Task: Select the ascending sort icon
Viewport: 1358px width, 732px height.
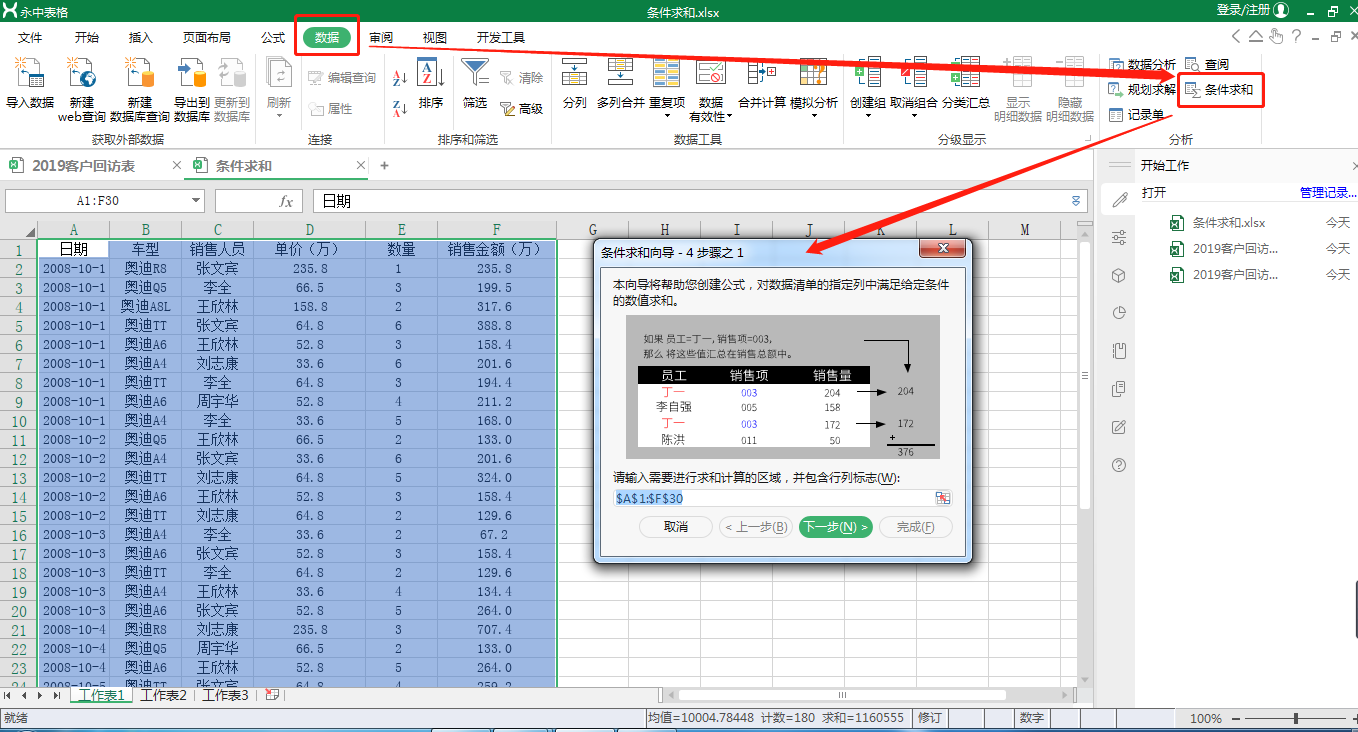Action: pyautogui.click(x=399, y=76)
